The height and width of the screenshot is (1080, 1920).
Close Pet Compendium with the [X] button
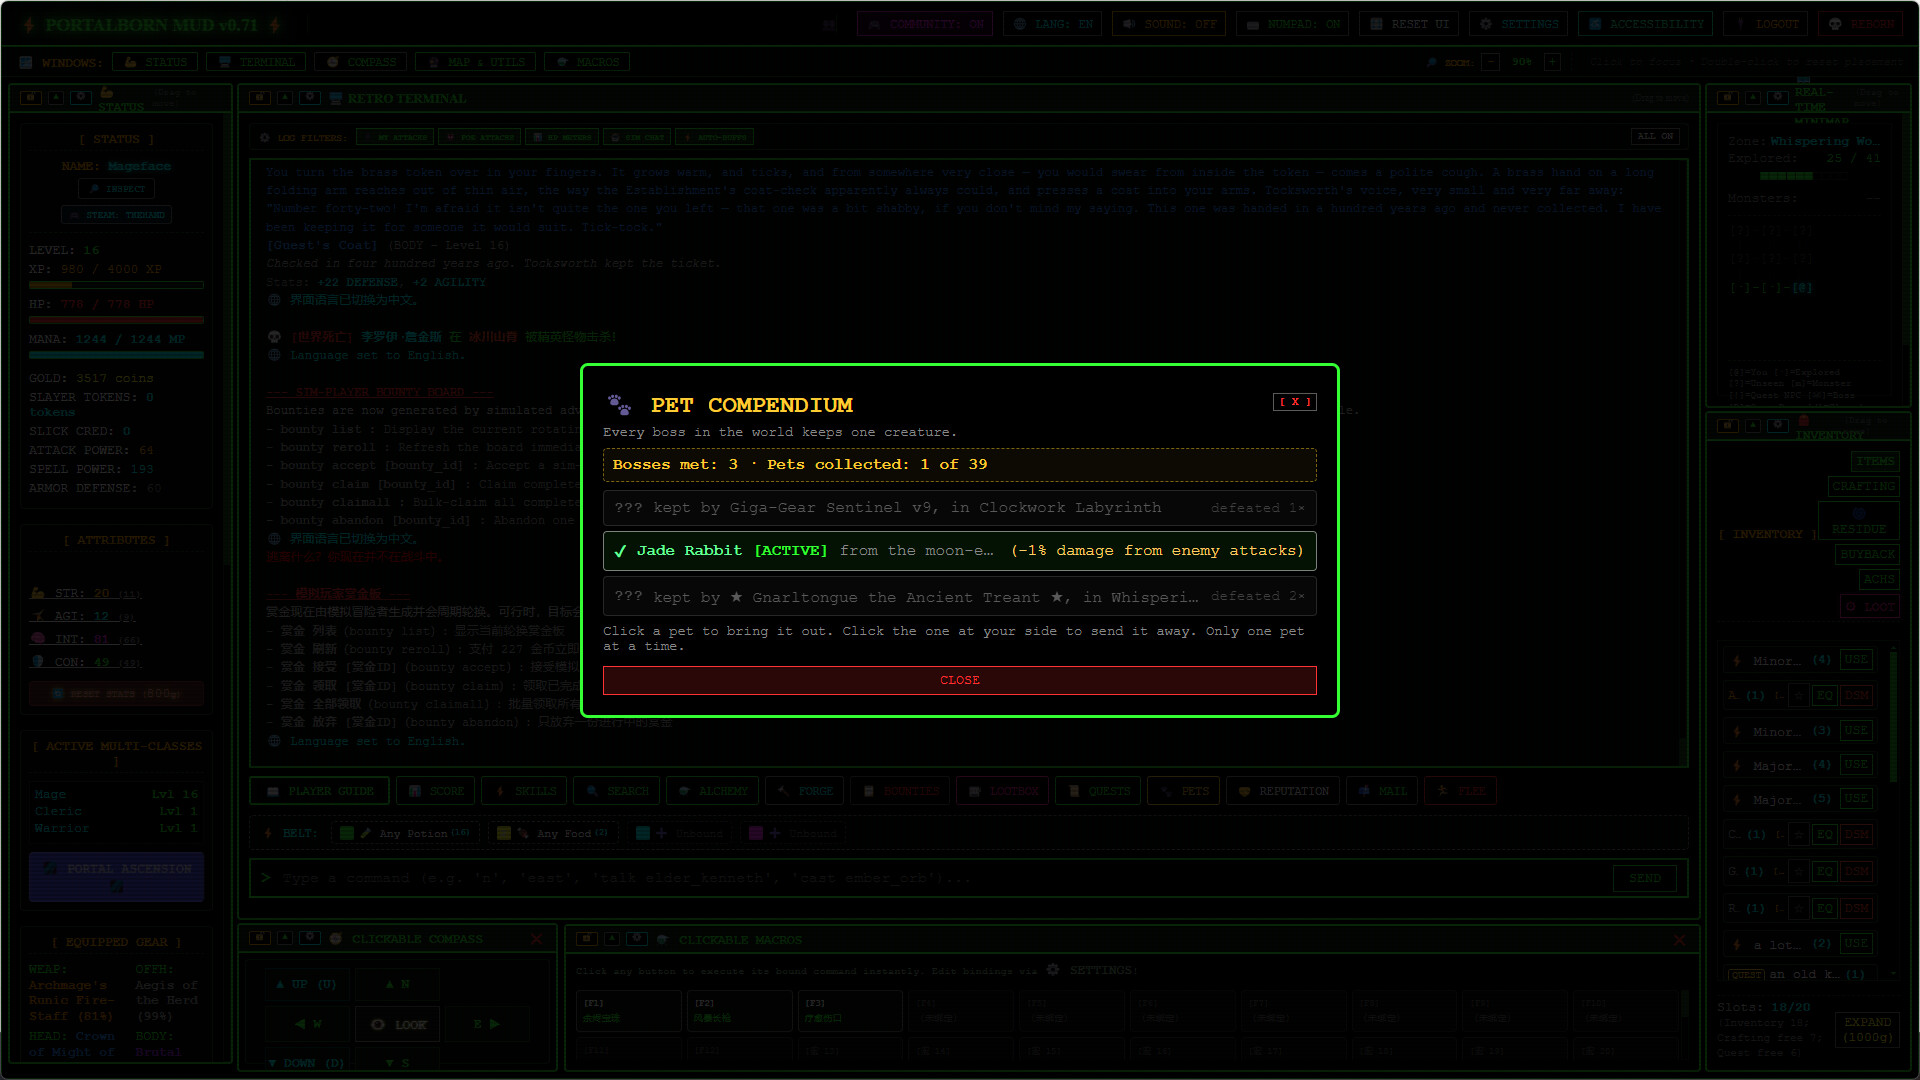(x=1294, y=402)
